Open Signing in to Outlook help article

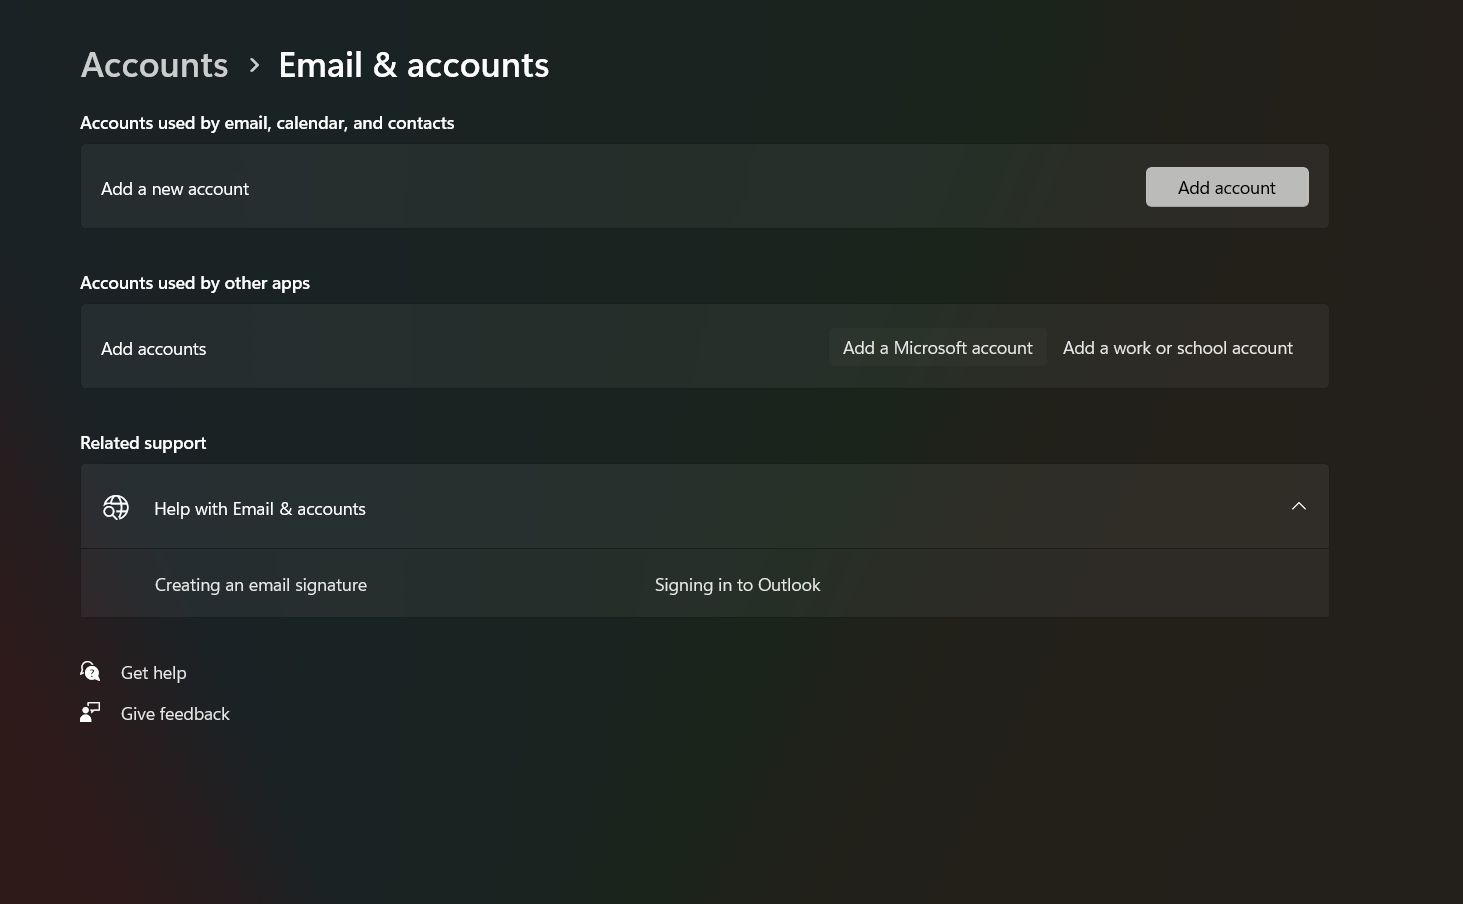737,584
